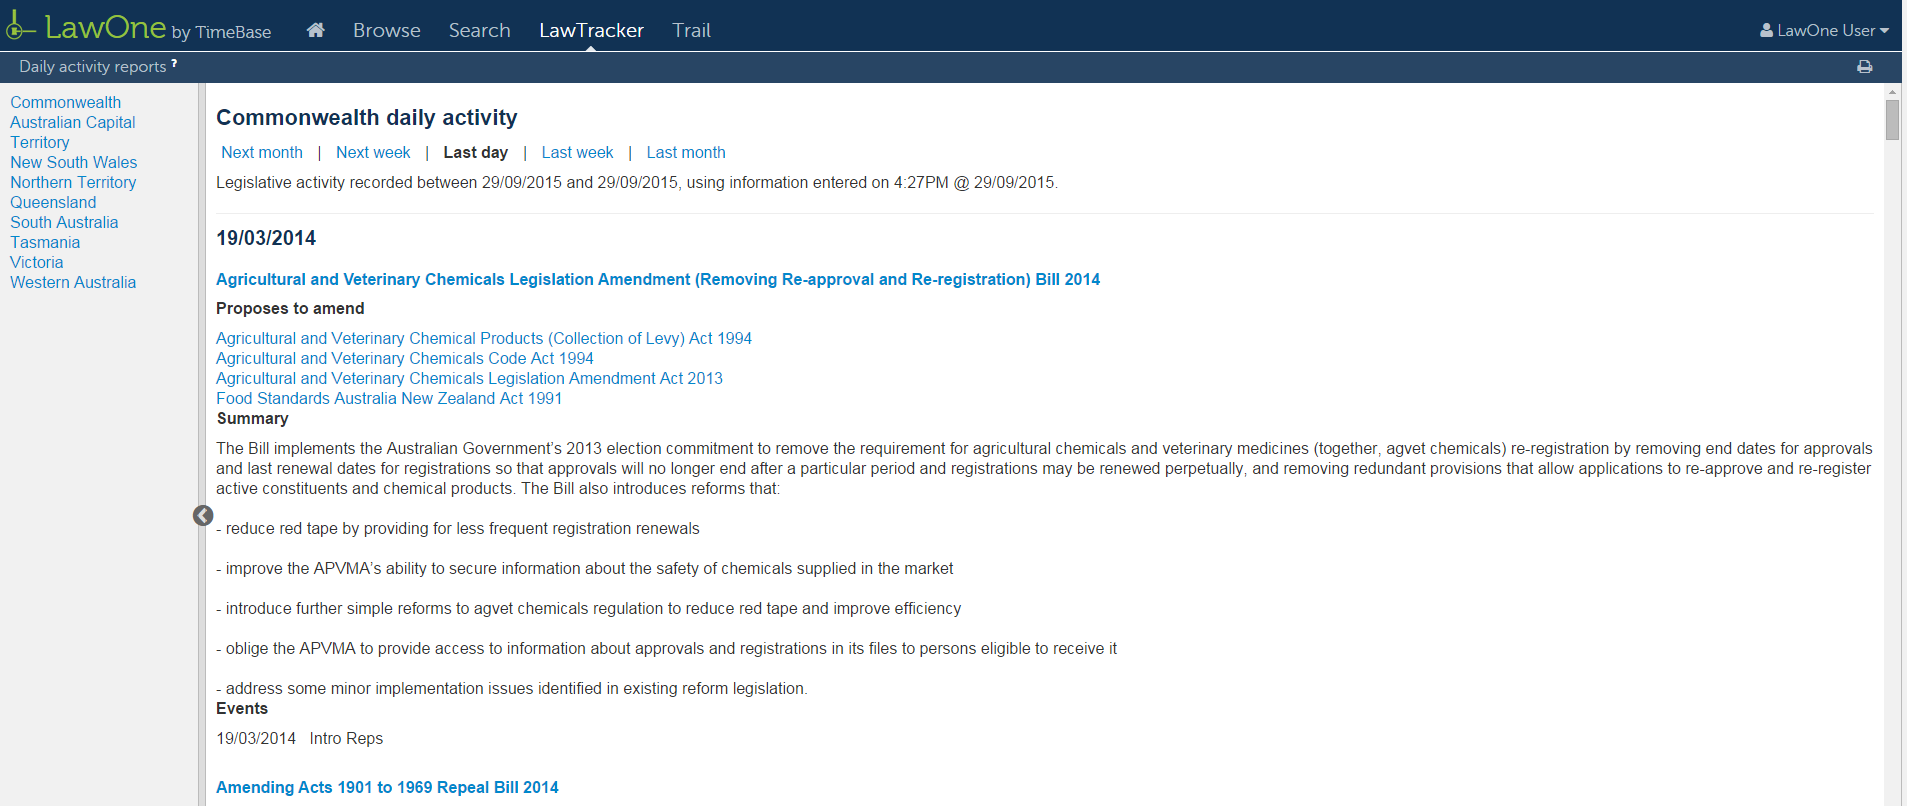Show Last day activity
This screenshot has height=806, width=1907.
tap(475, 152)
